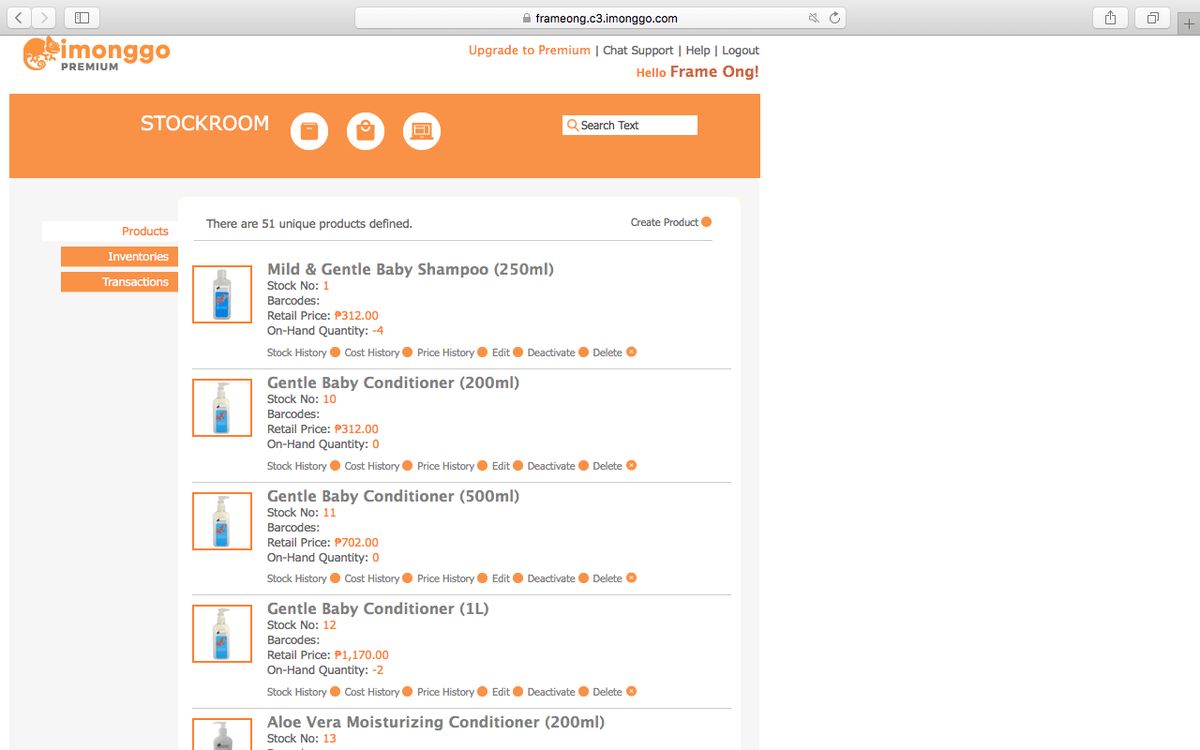Screen dimensions: 1200x750
Task: Select the Products tab in the sidebar
Action: click(x=145, y=231)
